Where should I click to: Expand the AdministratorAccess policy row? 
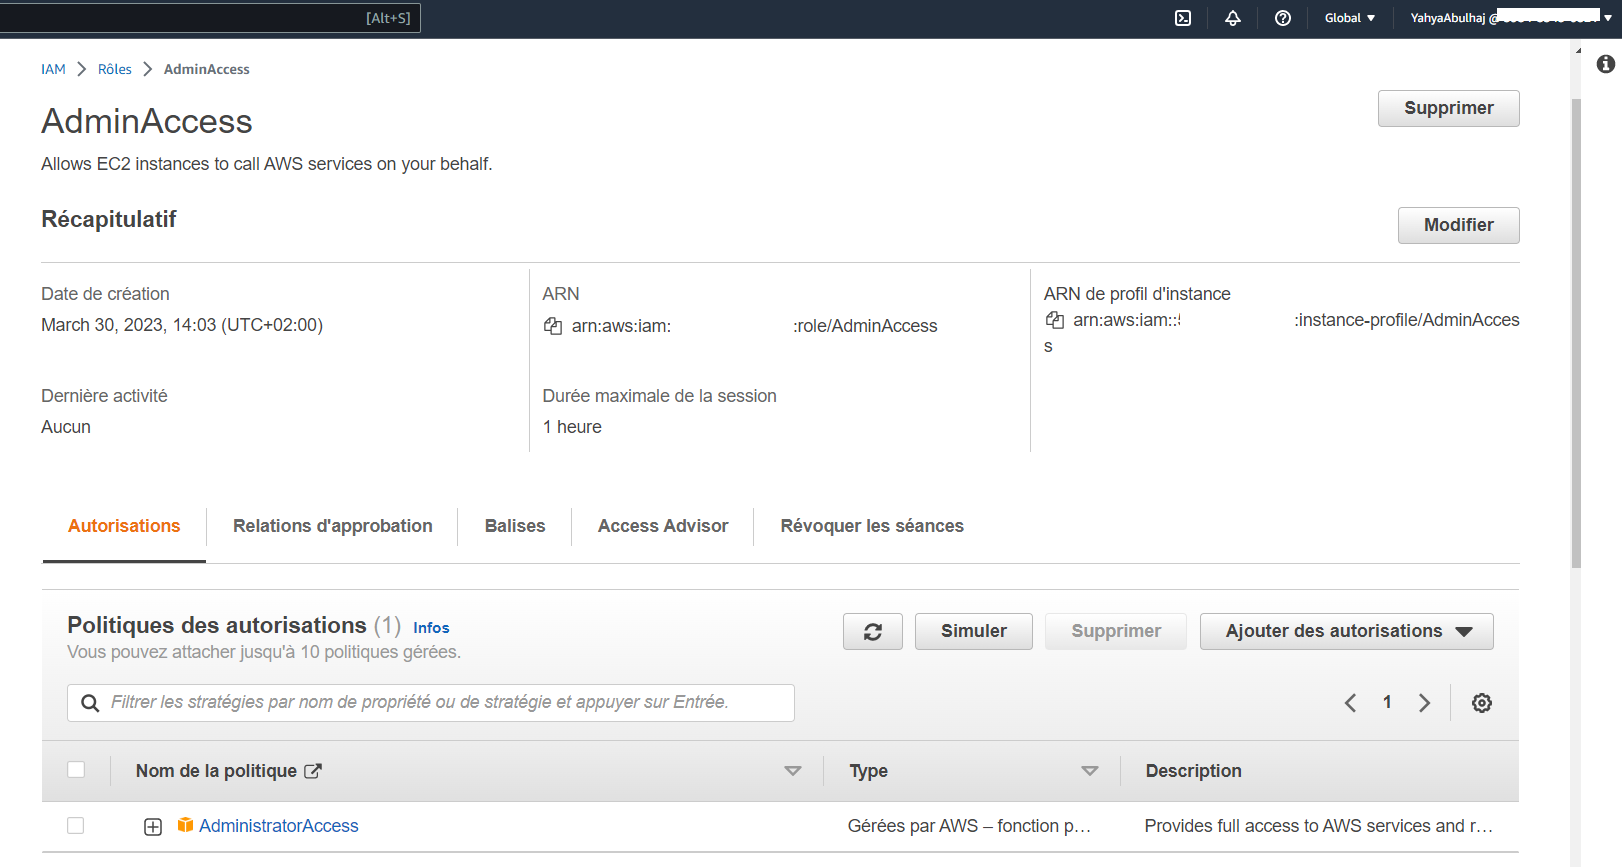153,827
